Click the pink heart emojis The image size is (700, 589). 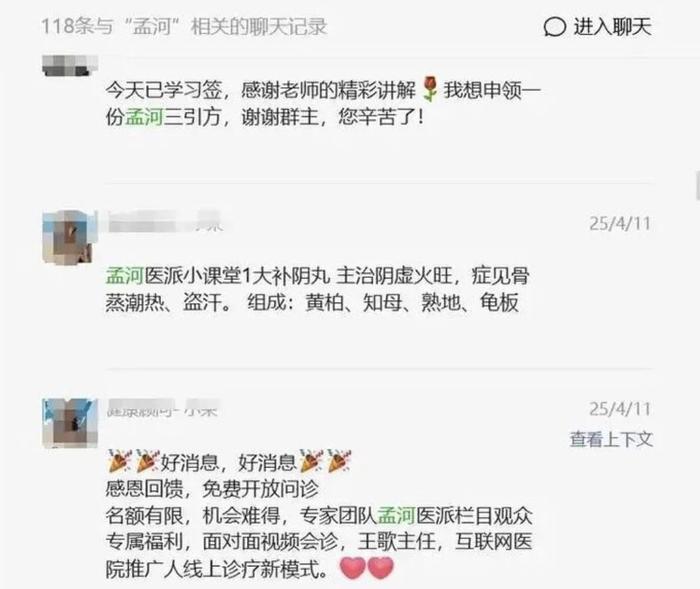pos(367,568)
